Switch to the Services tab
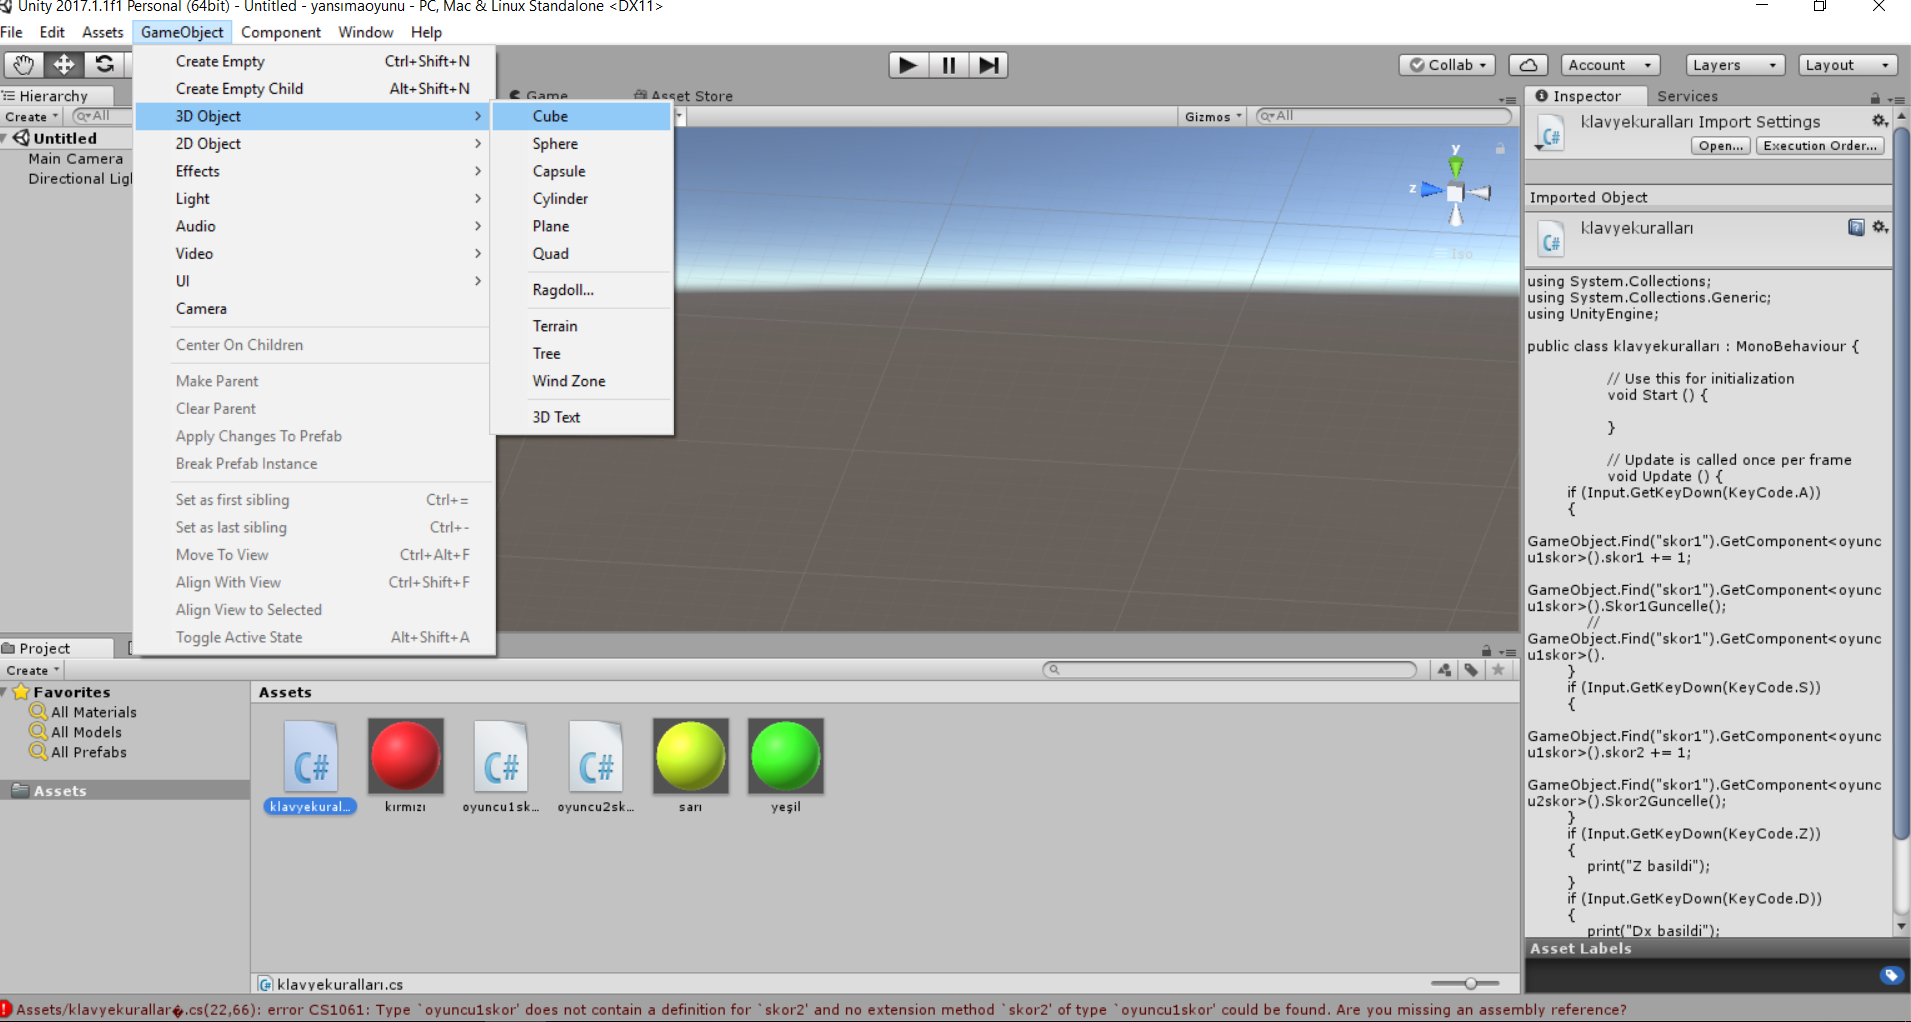 pyautogui.click(x=1687, y=96)
